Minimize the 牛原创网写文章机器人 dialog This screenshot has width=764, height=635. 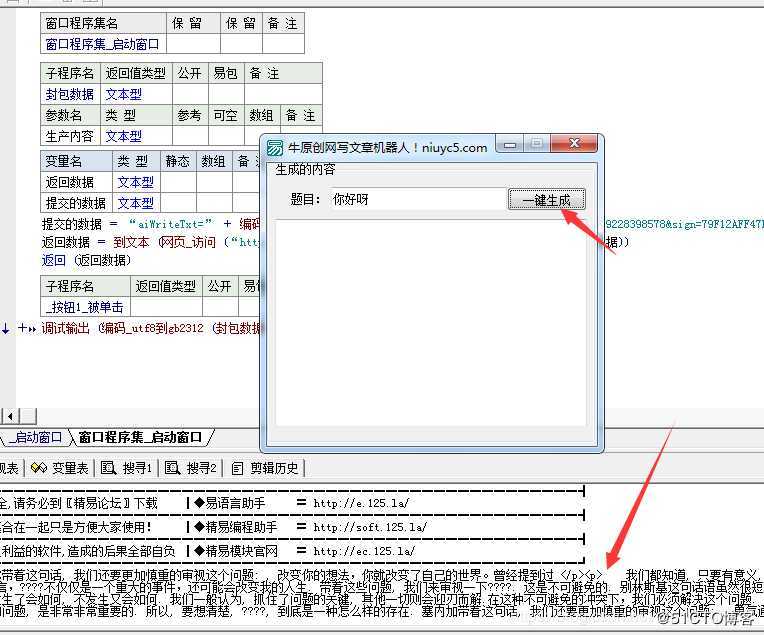(x=510, y=144)
